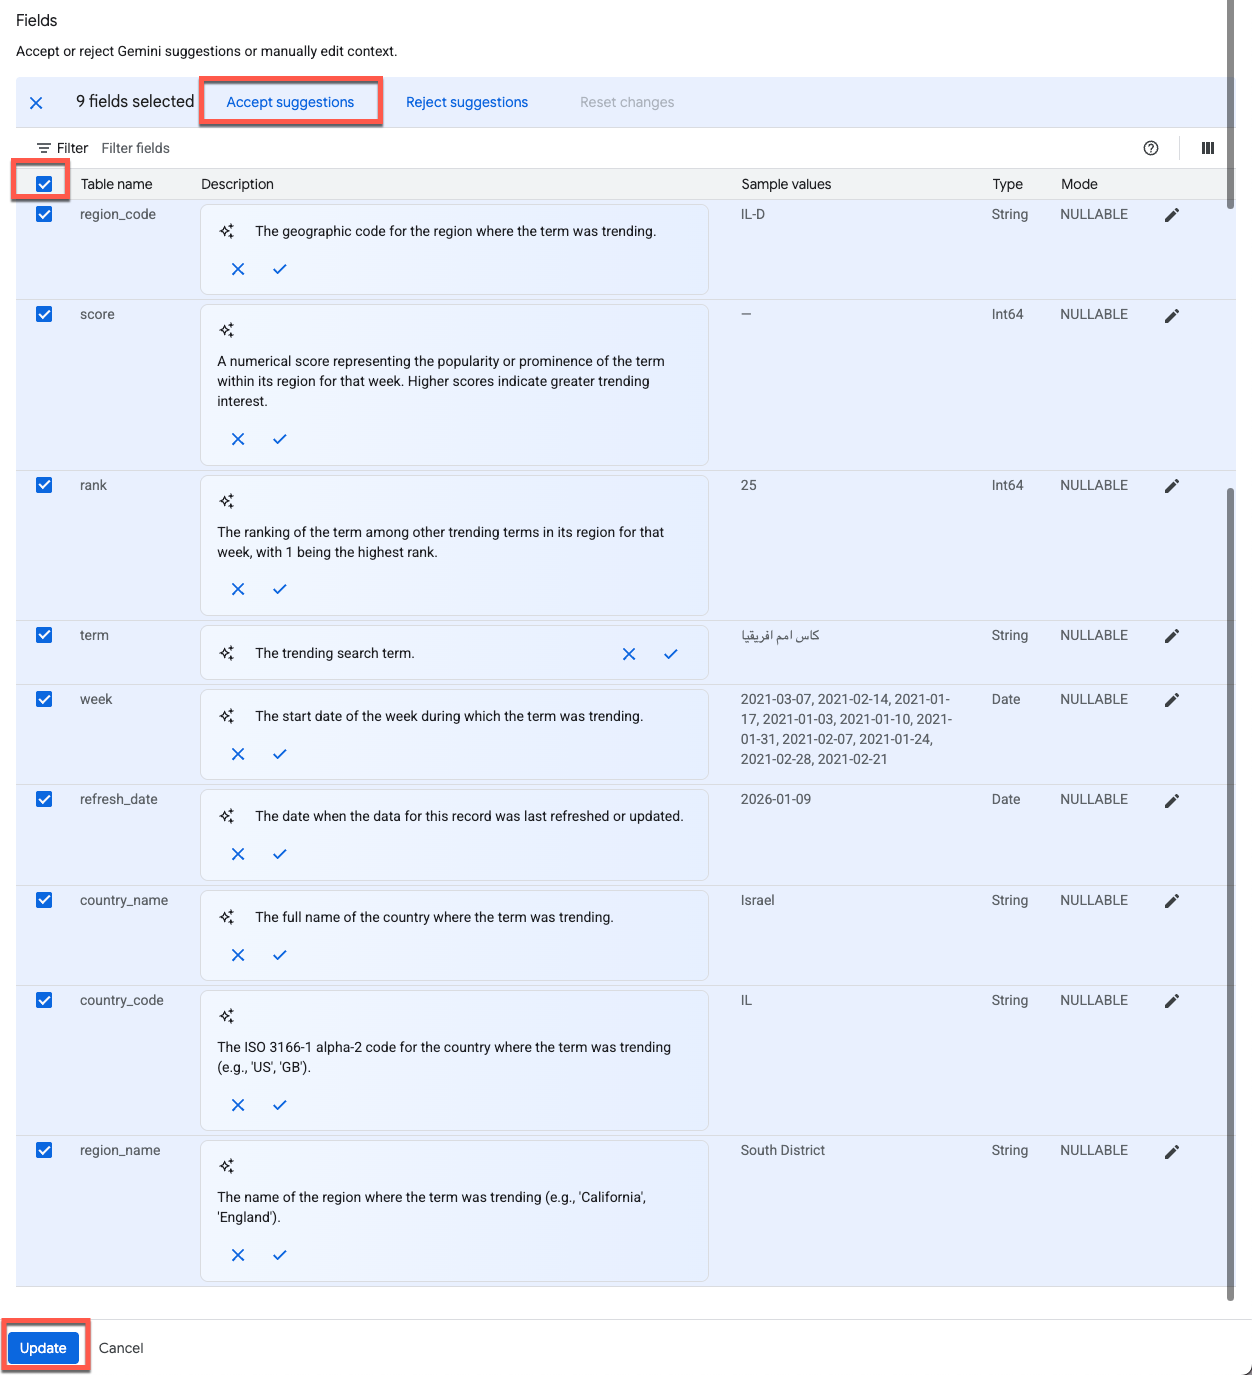
Task: Uncheck the region_name field checkbox
Action: coord(44,1150)
